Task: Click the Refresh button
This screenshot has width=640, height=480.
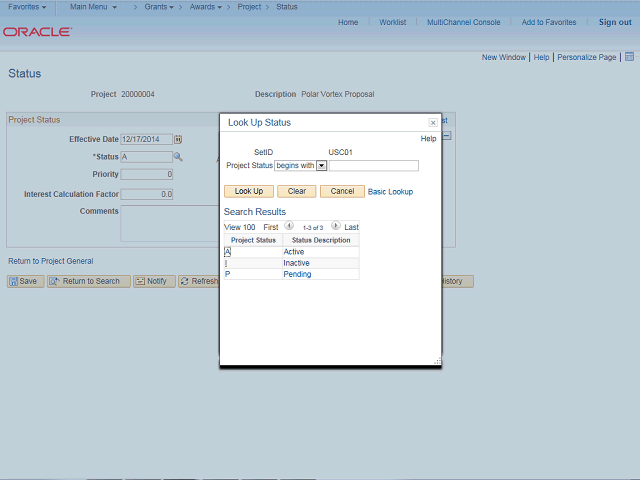Action: pyautogui.click(x=199, y=281)
